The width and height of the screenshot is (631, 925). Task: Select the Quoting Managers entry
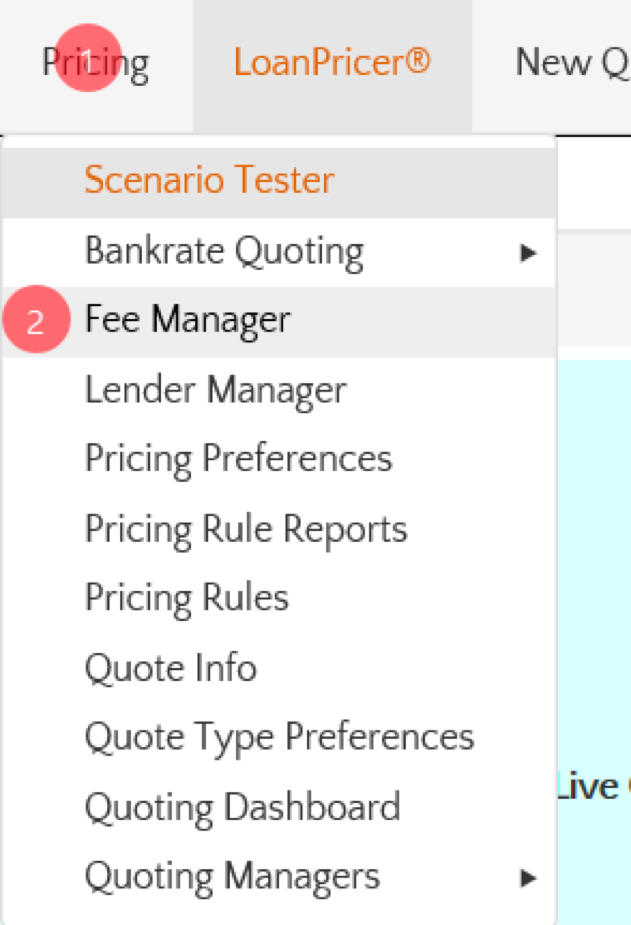click(x=232, y=877)
